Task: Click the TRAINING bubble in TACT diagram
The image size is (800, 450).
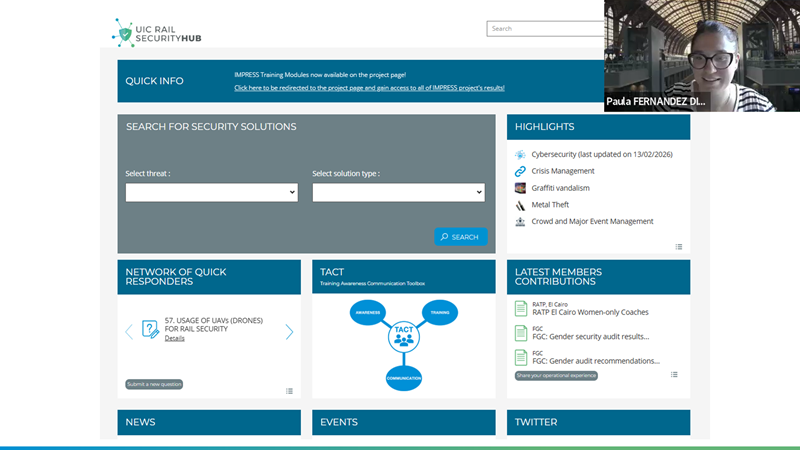Action: 440,312
